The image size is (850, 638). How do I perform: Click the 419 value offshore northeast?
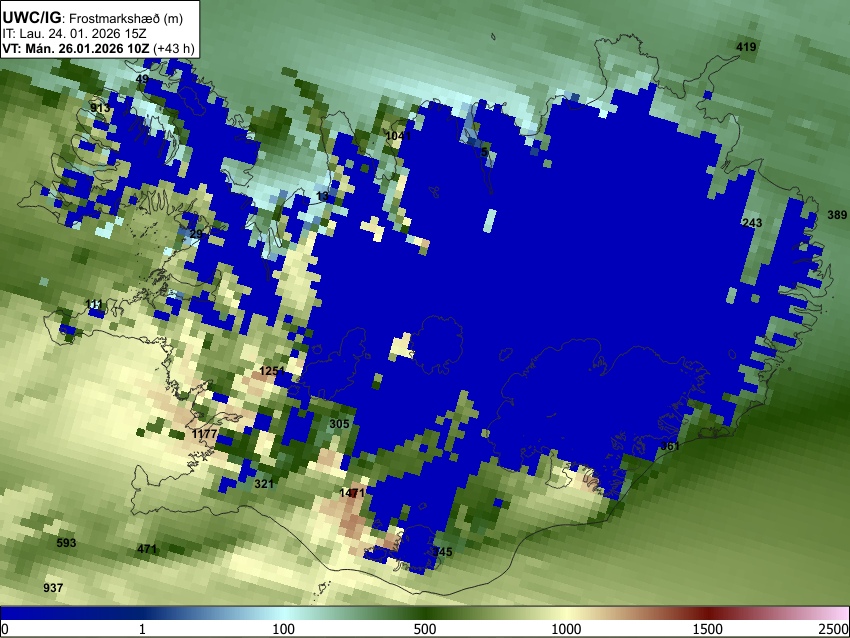point(746,47)
